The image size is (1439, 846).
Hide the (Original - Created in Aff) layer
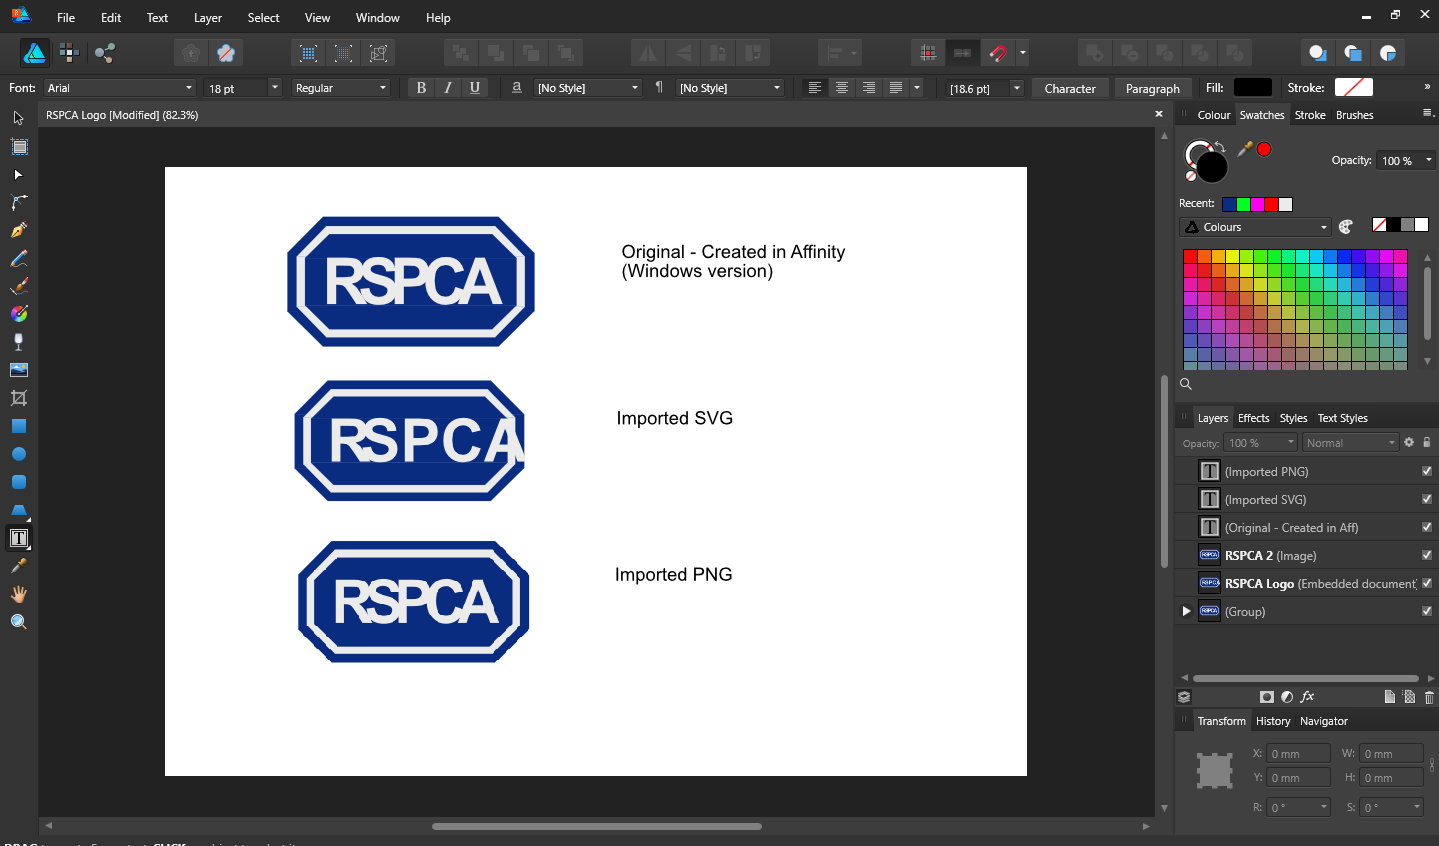click(1427, 527)
